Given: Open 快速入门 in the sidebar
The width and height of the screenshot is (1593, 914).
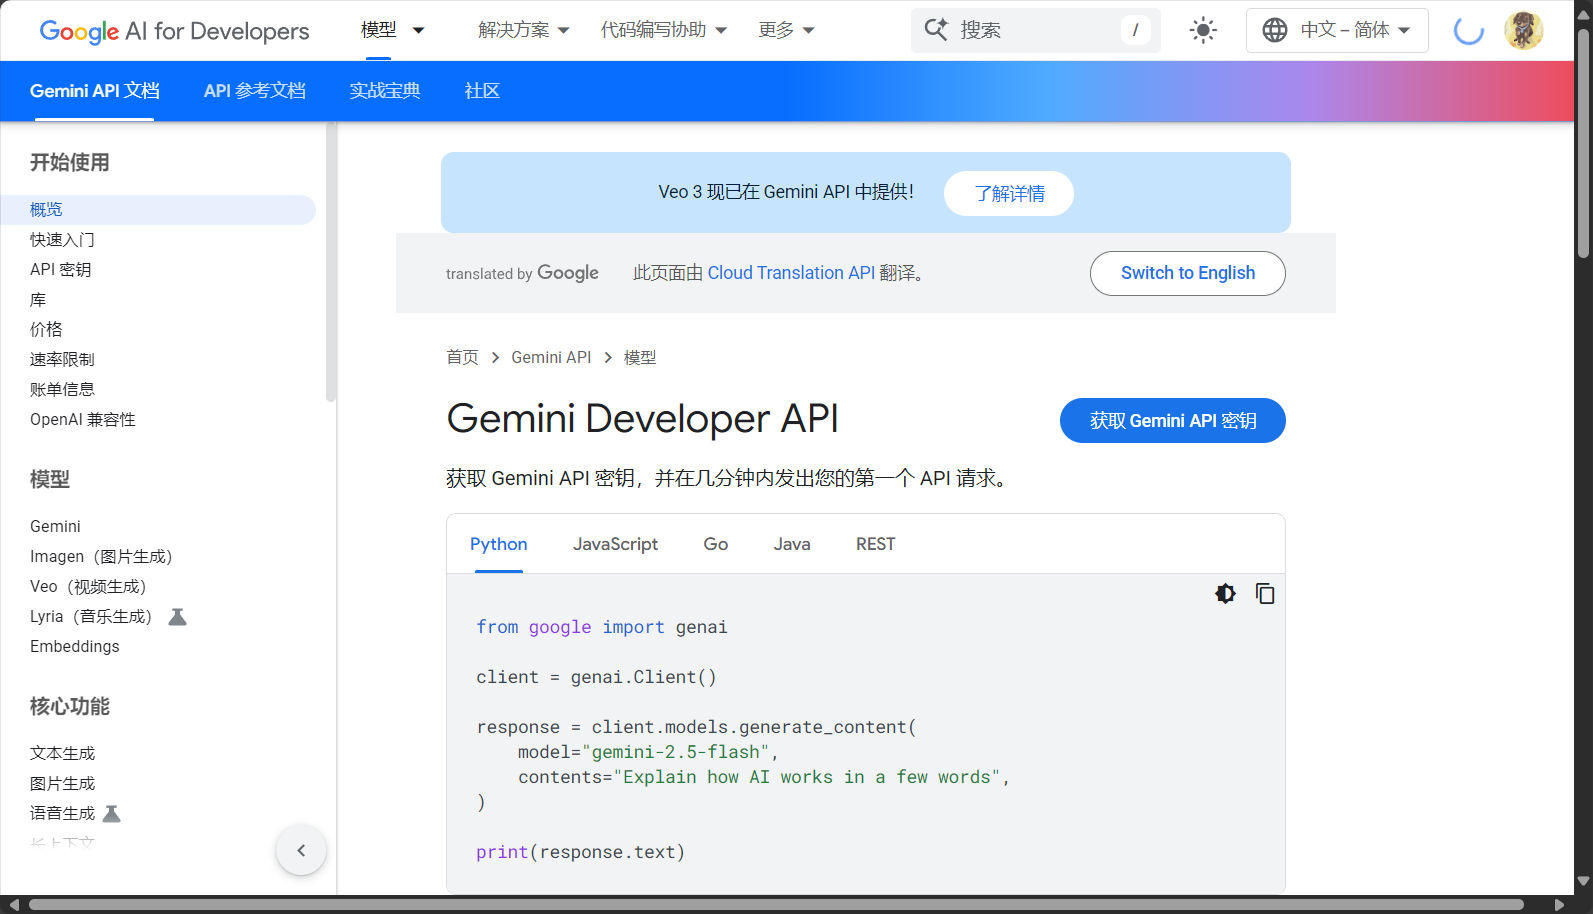Looking at the screenshot, I should pos(62,240).
